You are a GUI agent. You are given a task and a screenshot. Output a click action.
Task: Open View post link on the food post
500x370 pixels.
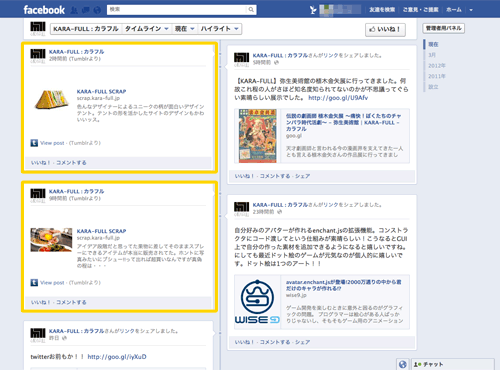52,283
